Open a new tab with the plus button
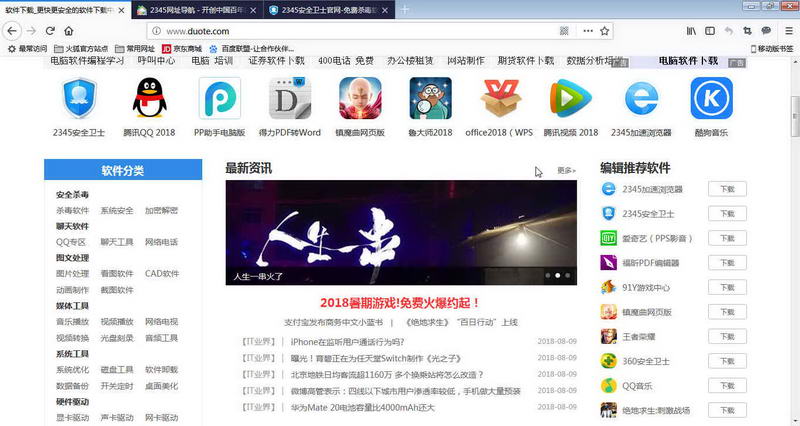This screenshot has width=800, height=426. click(x=405, y=9)
